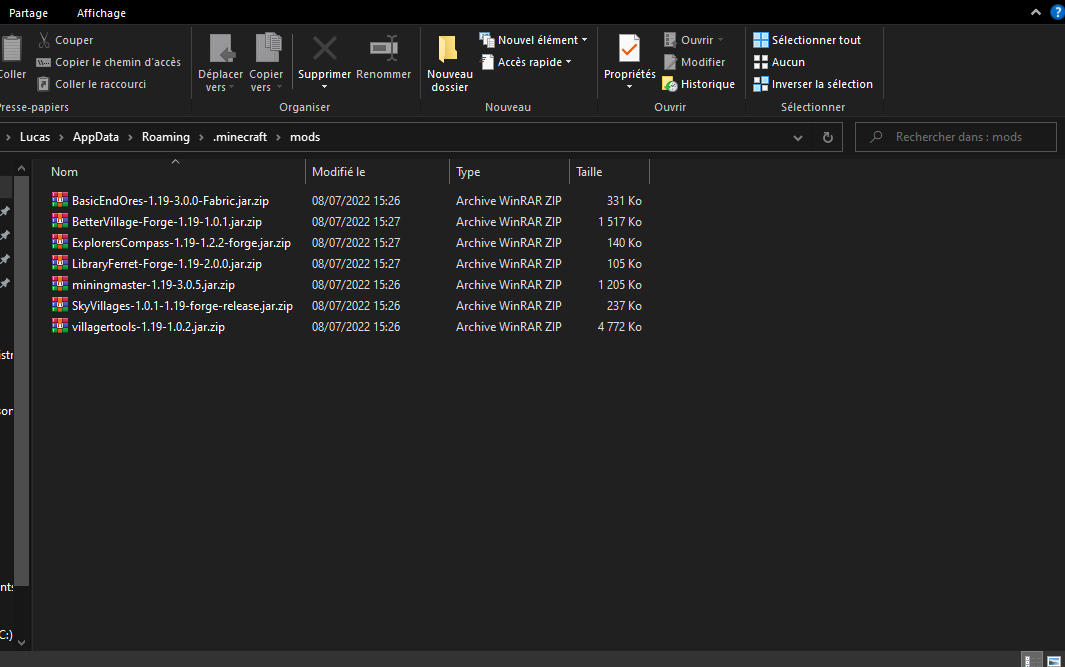This screenshot has height=667, width=1065.
Task: Click Inverser la sélection
Action: [x=813, y=84]
